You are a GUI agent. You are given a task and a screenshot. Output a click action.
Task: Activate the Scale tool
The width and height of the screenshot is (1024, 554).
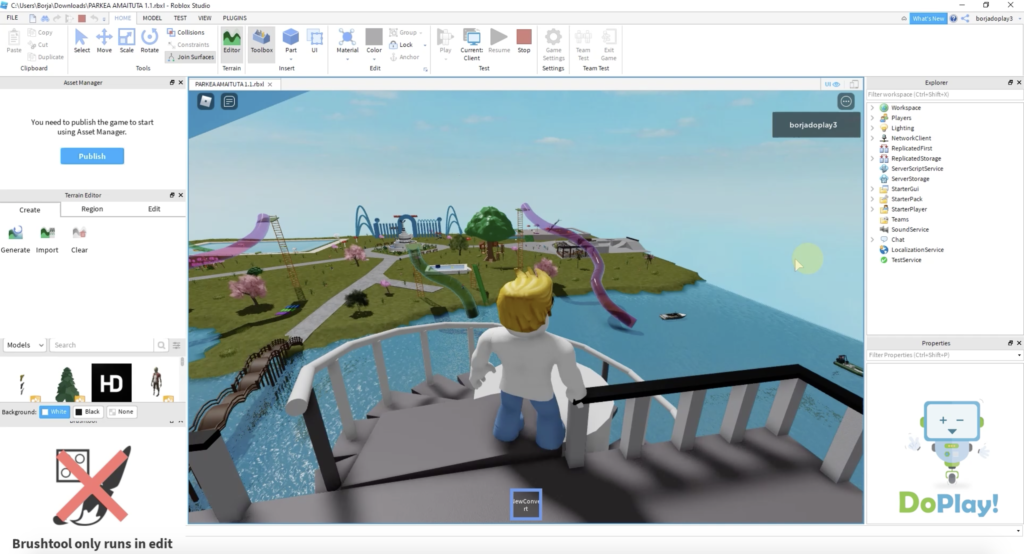pos(127,41)
